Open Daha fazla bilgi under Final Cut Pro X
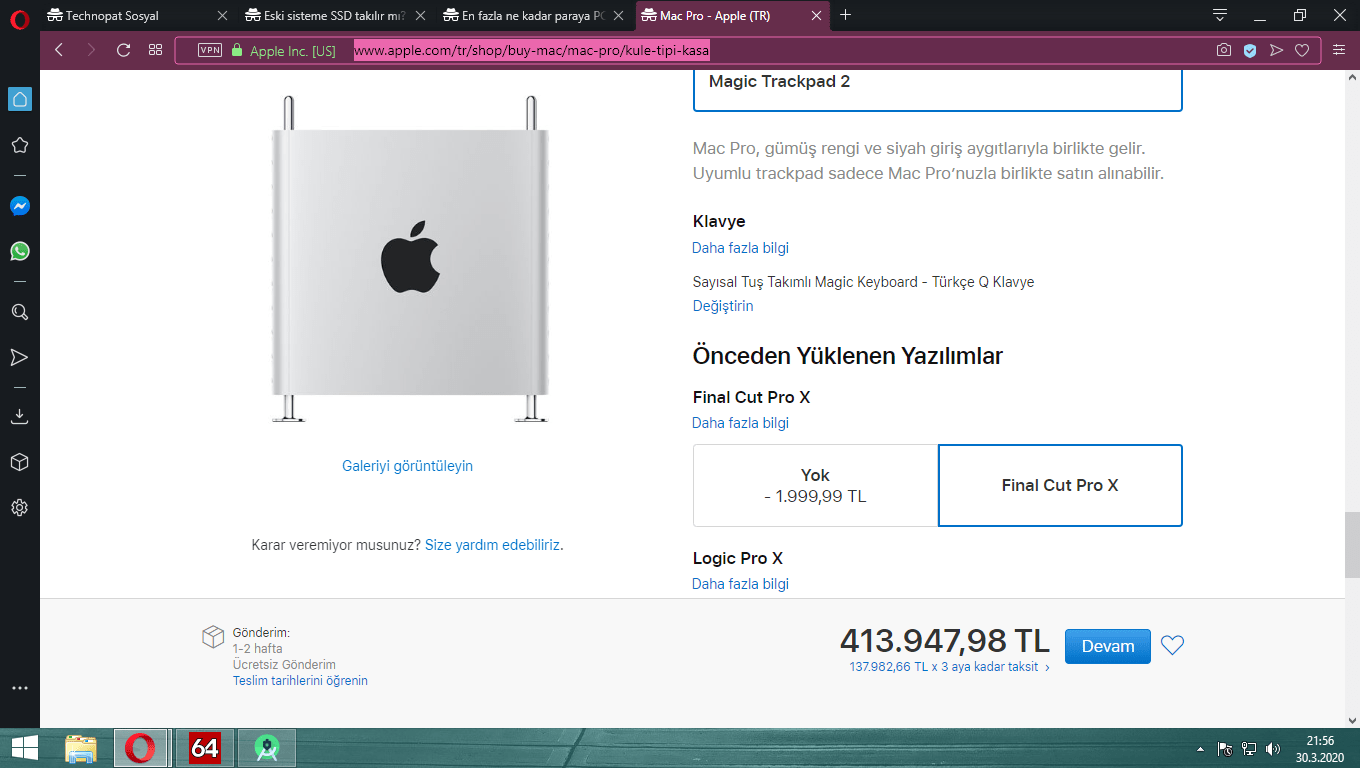Screen dimensions: 1360x768 pos(740,423)
